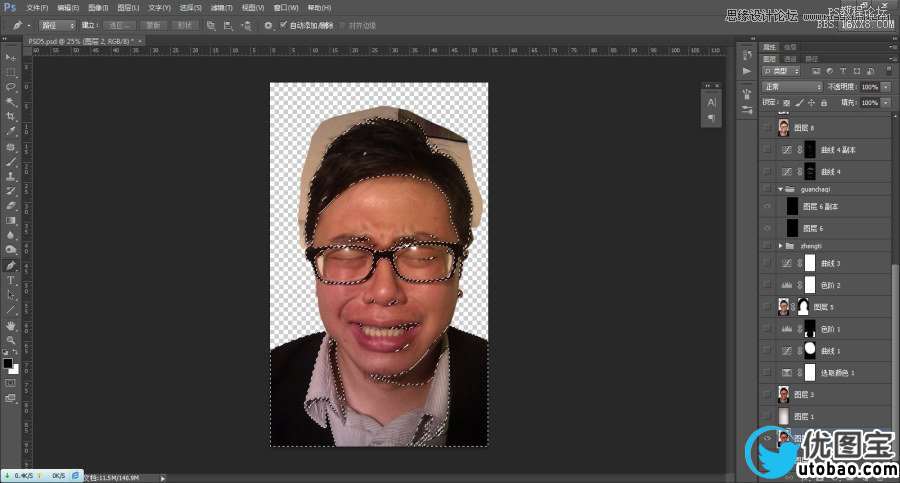This screenshot has height=483, width=900.
Task: Open path arrangement icon in options bar
Action: point(246,25)
